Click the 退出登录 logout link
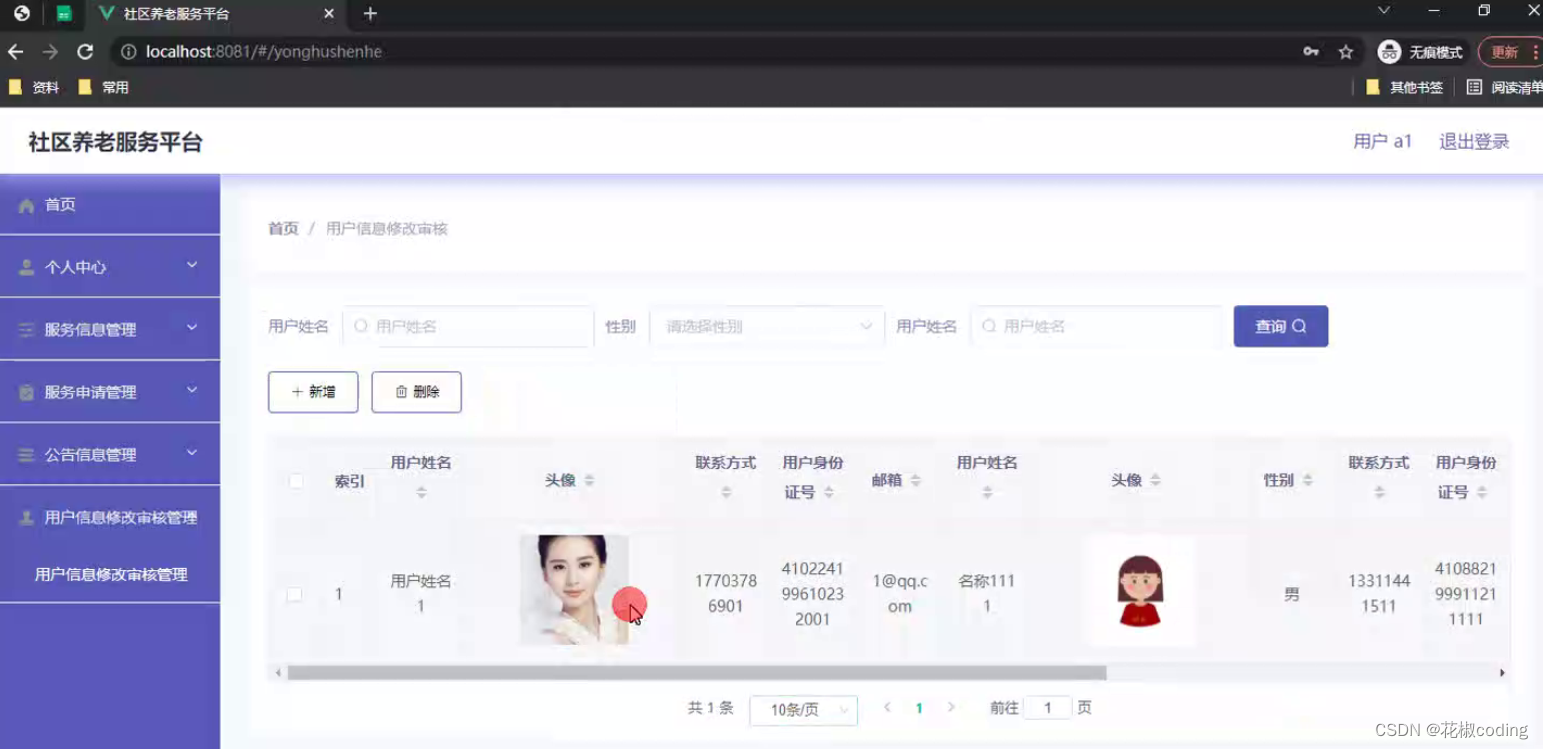Screen dimensions: 1543x749 click(x=1472, y=141)
